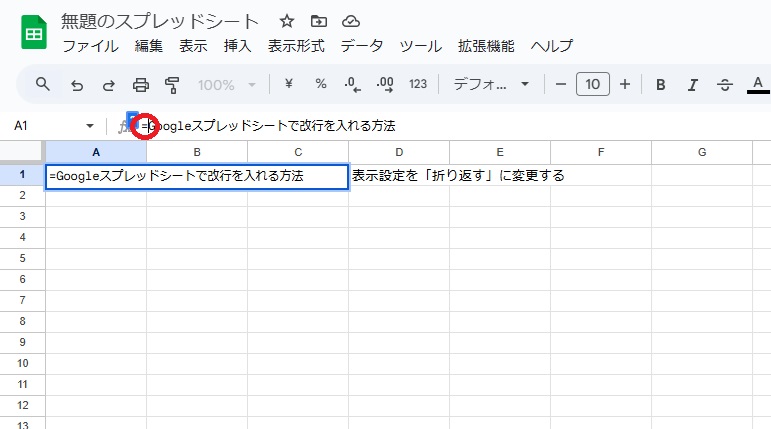Toggle strikethrough formatting
The image size is (771, 429).
click(724, 85)
